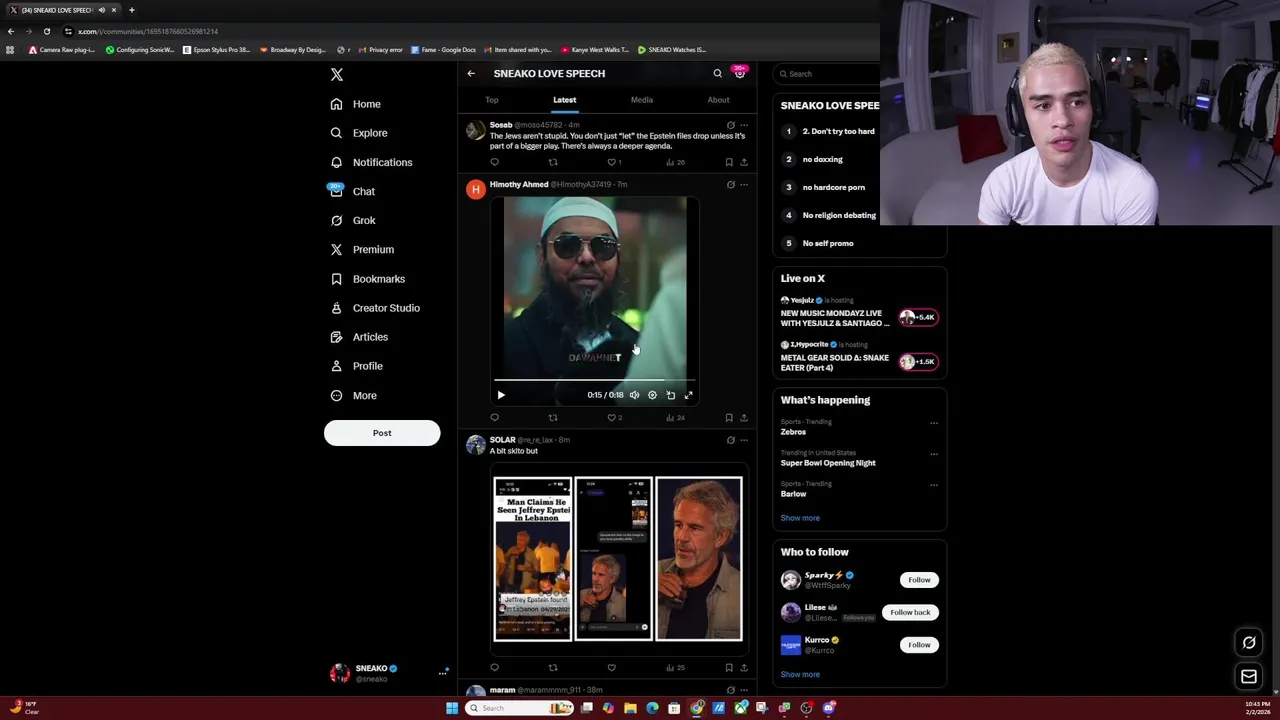Open Windows Start menu
1280x720 pixels.
[452, 708]
